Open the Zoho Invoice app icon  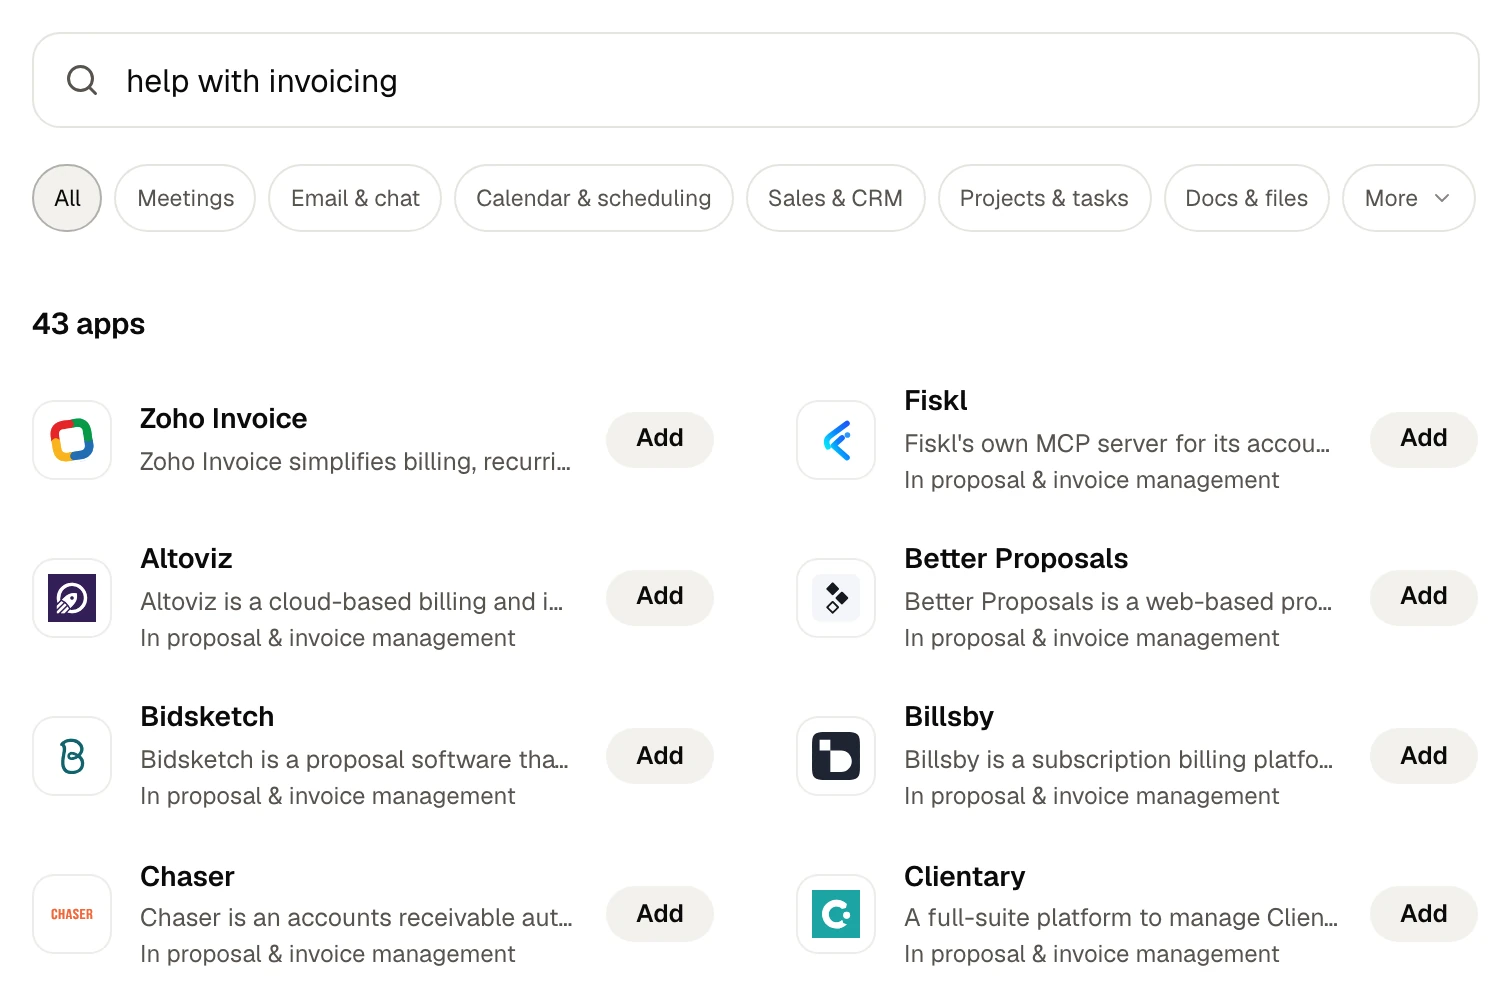click(x=72, y=440)
